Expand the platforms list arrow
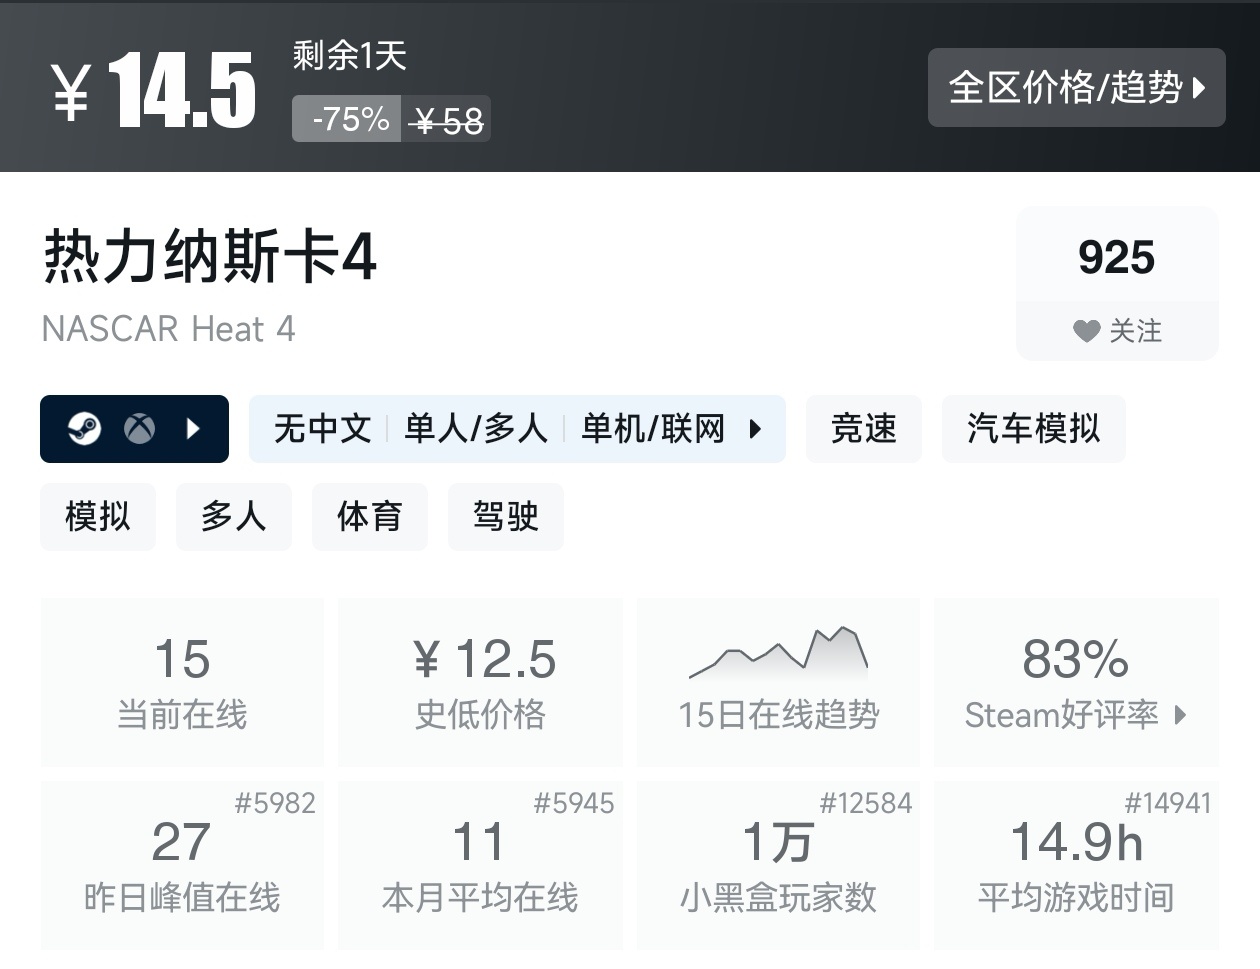The width and height of the screenshot is (1260, 969). tap(194, 429)
